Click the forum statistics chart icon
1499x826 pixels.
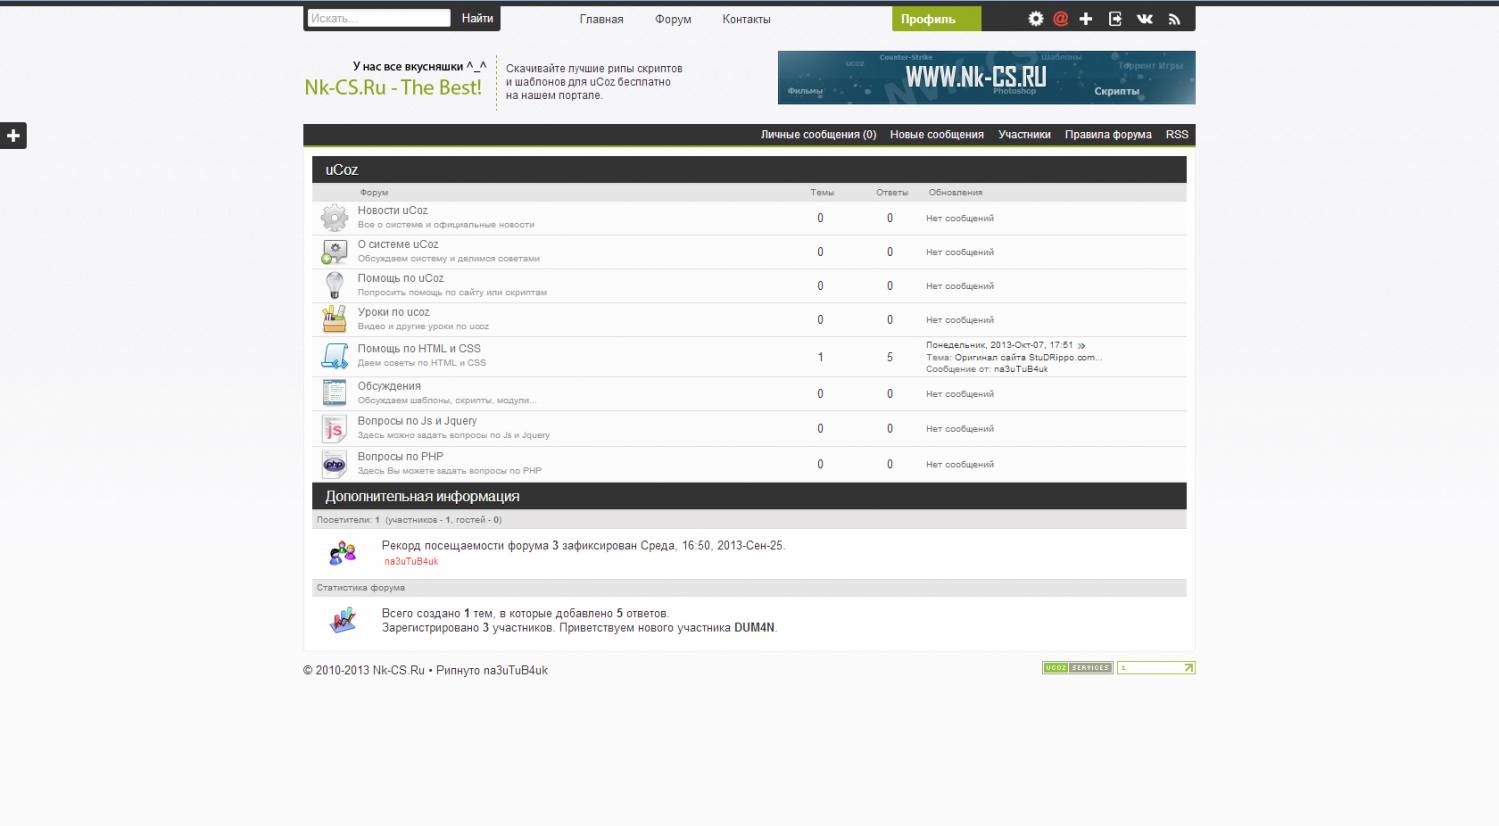343,621
